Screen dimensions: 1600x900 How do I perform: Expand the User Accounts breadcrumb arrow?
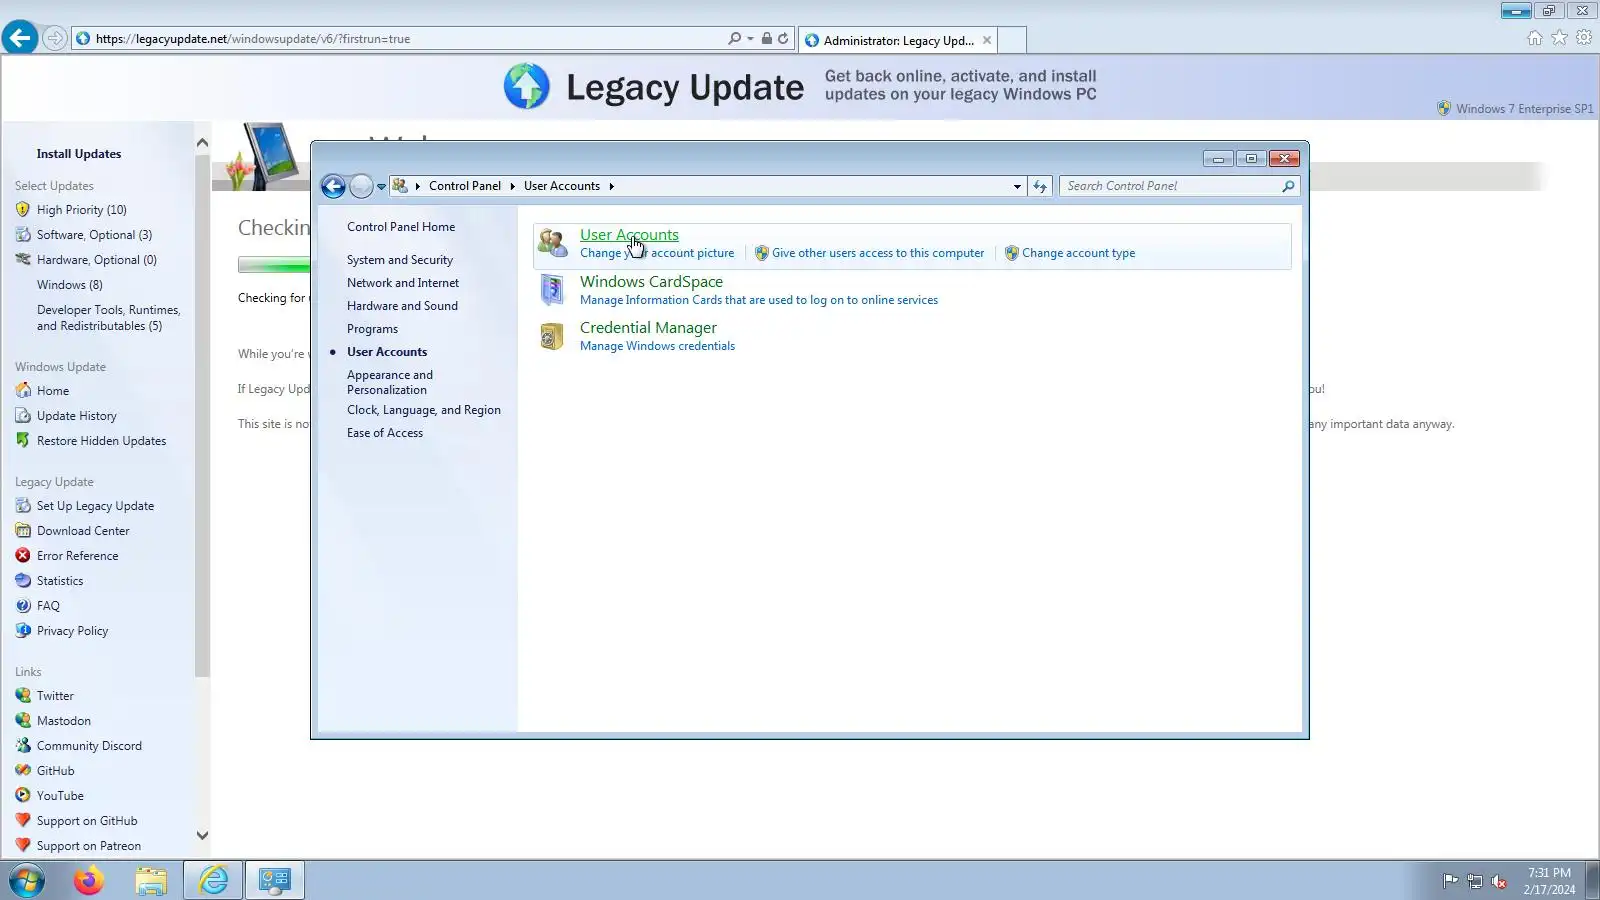pyautogui.click(x=611, y=186)
